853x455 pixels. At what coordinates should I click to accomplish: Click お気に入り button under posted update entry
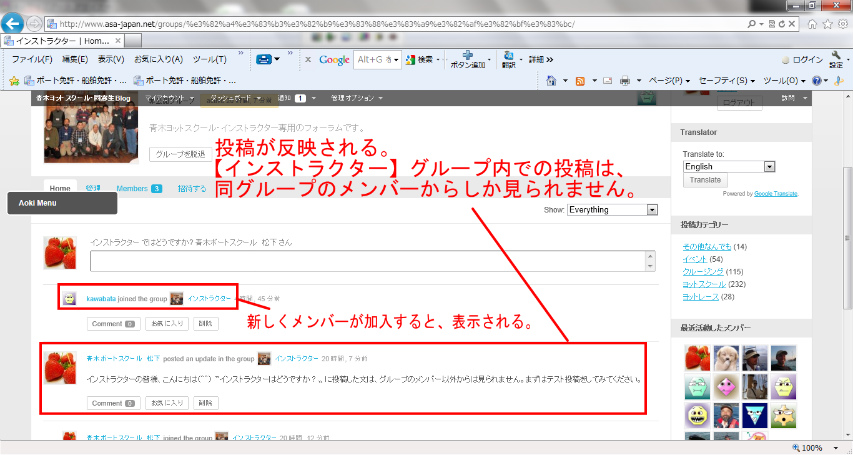click(167, 403)
